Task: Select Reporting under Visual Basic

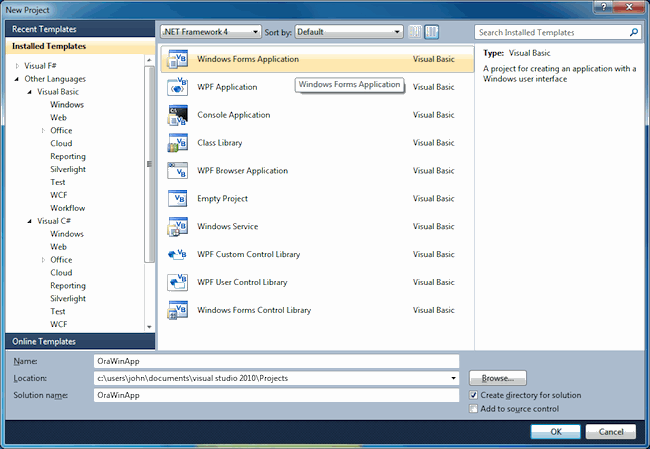Action: click(x=68, y=156)
